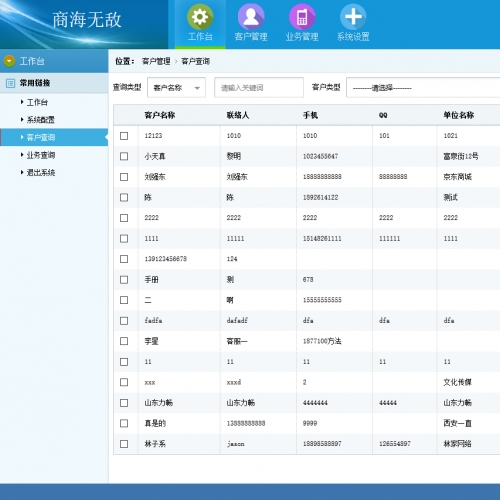Open the 查询类型 客户名称 dropdown
500x500 pixels.
click(176, 88)
